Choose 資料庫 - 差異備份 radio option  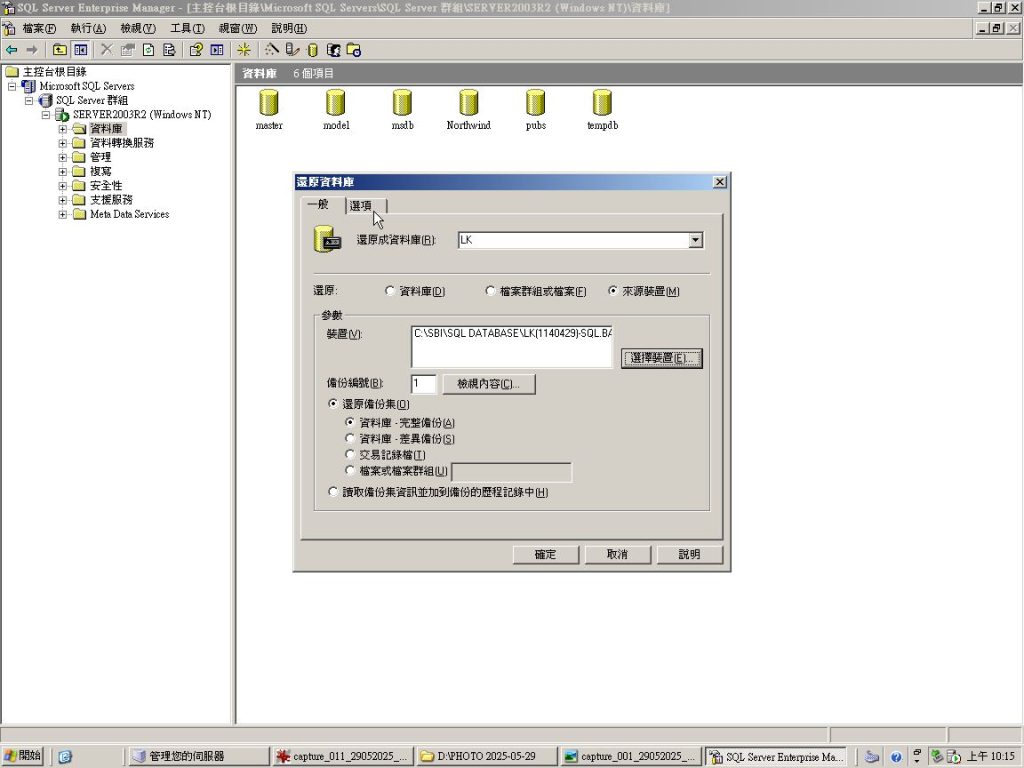[x=350, y=439]
